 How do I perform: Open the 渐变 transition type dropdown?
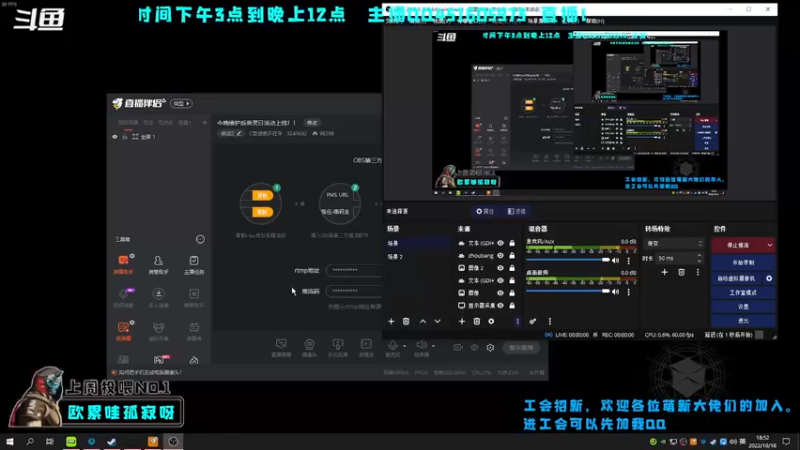coord(674,244)
